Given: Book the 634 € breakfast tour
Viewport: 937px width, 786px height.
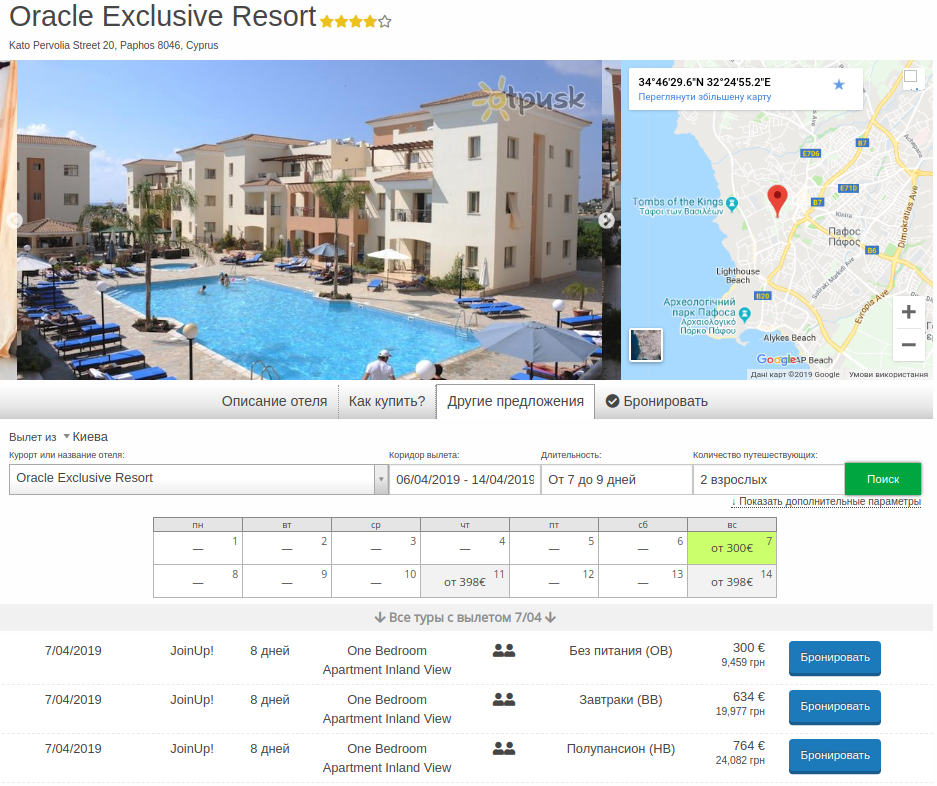Looking at the screenshot, I should tap(835, 707).
